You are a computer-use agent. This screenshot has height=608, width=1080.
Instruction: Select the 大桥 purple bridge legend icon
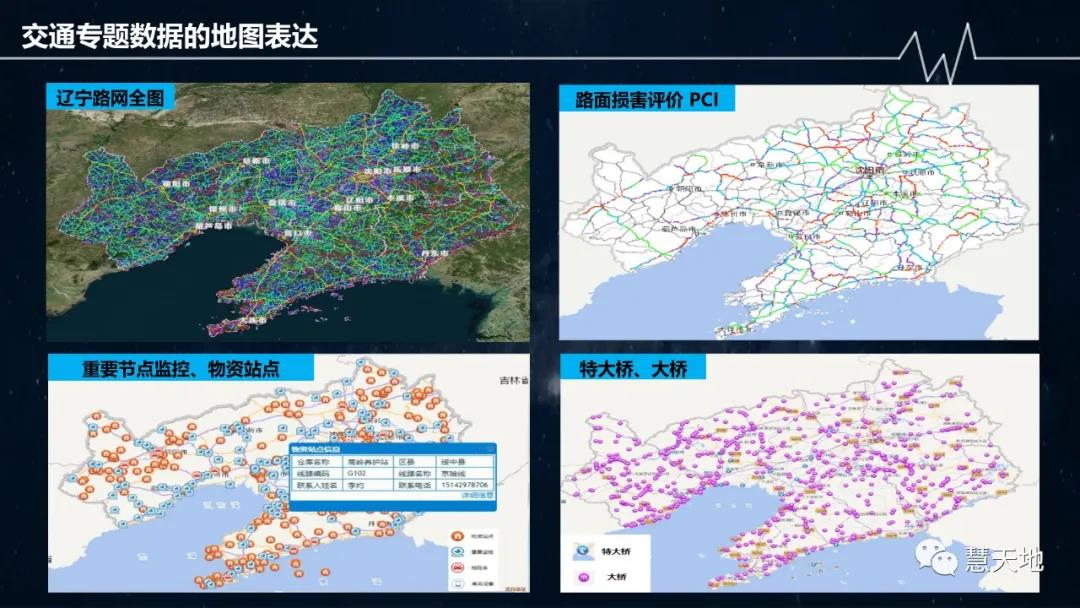click(585, 576)
